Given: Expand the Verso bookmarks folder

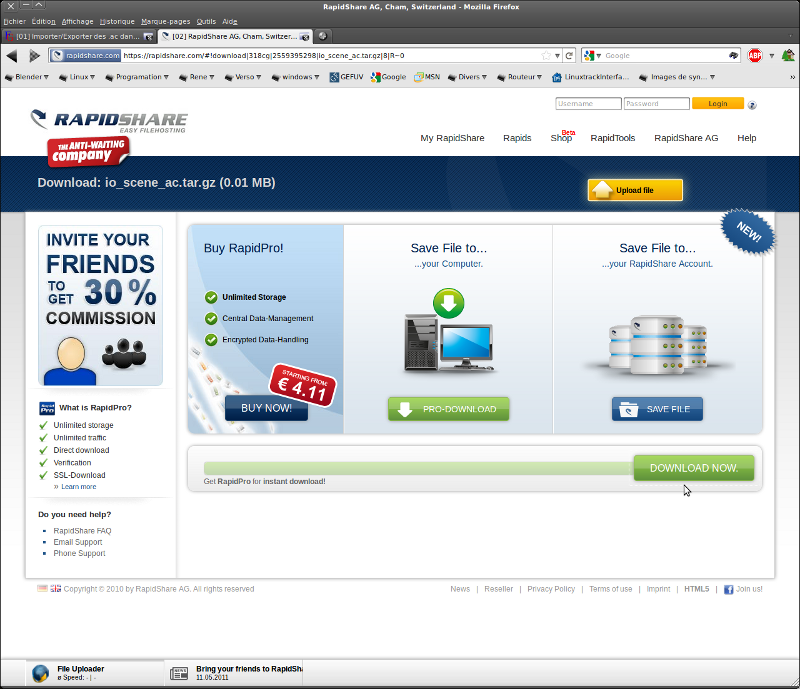Looking at the screenshot, I should [243, 77].
